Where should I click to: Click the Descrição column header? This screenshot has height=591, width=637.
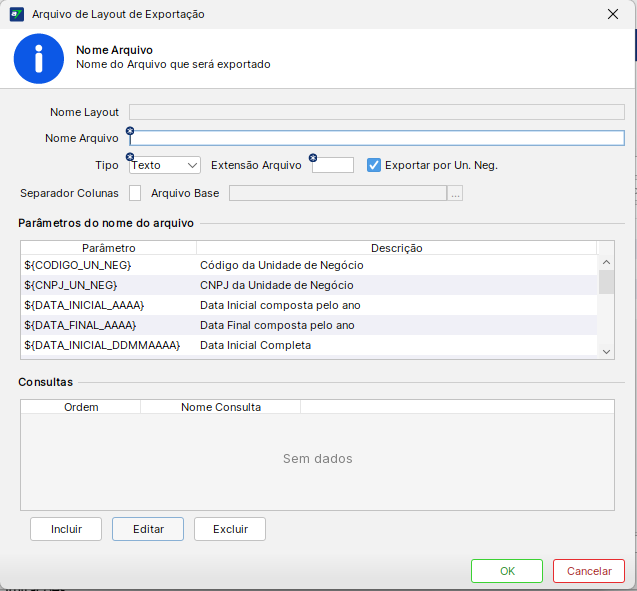coord(396,247)
